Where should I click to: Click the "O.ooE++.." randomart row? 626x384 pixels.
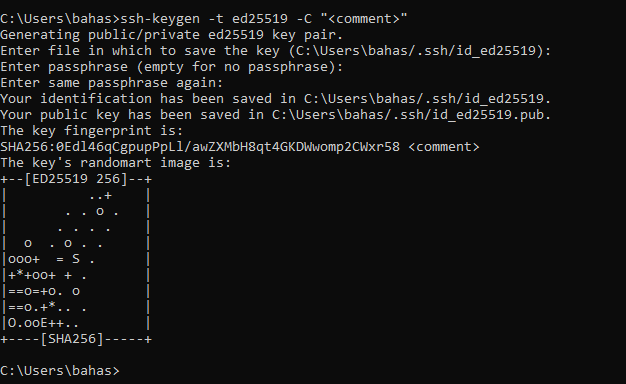76,323
